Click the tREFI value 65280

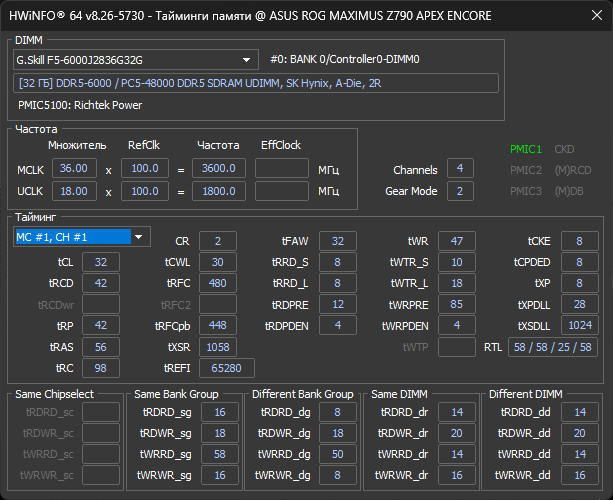227,368
